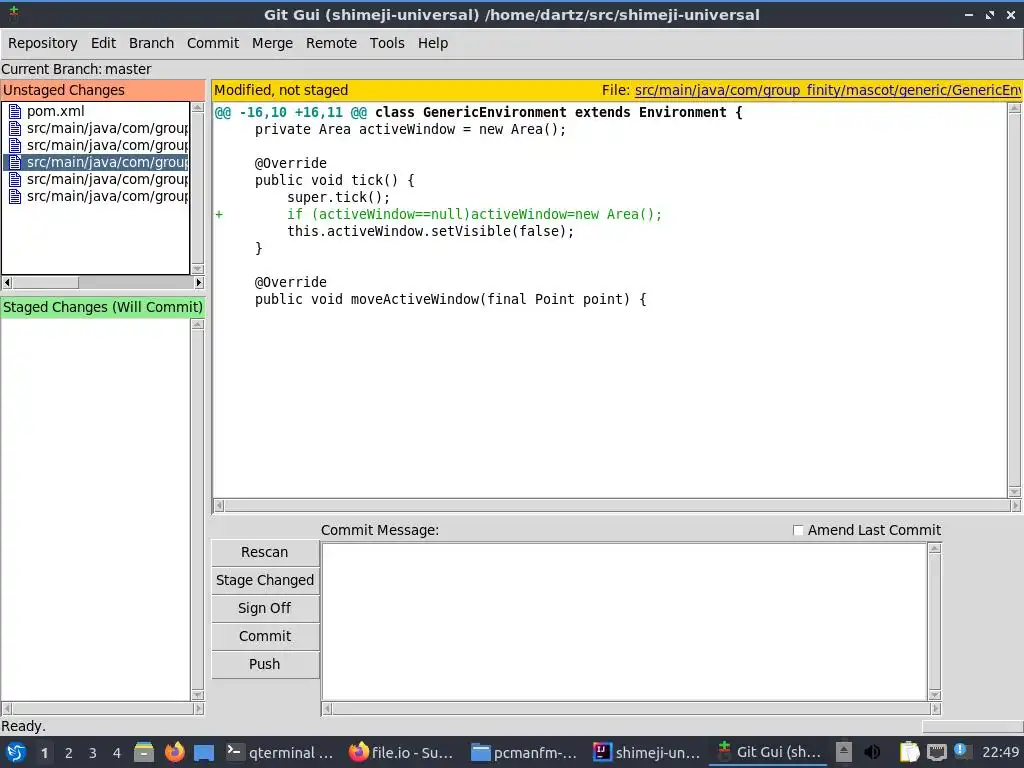The image size is (1024, 768).
Task: Click the 'public void moveActiveWindow' diff line
Action: 451,300
